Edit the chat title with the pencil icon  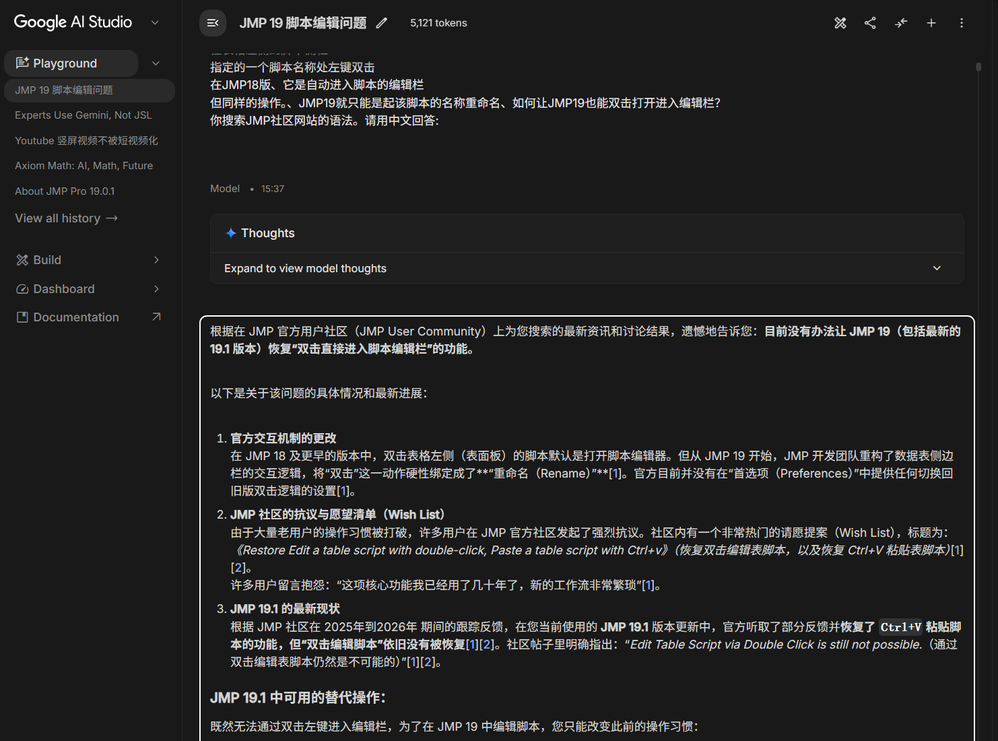tap(381, 23)
